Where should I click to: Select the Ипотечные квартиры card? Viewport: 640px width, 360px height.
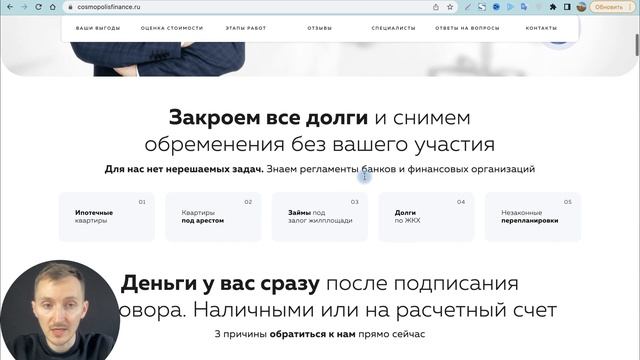107,217
